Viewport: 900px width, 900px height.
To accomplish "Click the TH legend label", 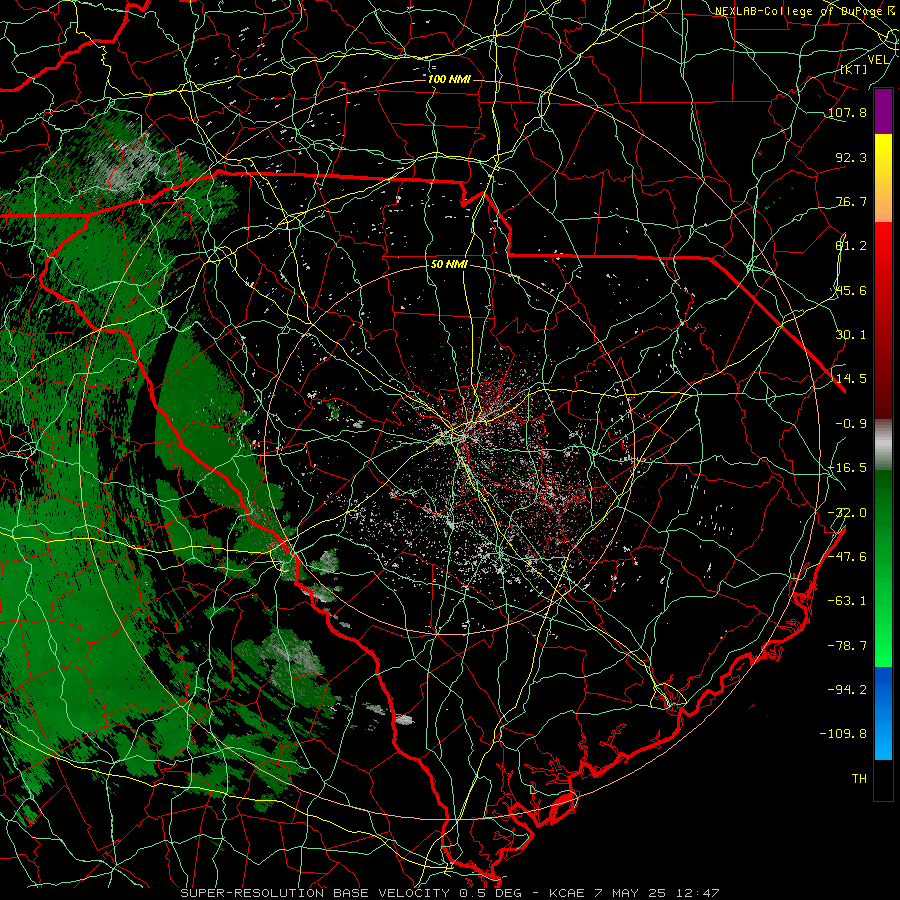I will [x=859, y=779].
